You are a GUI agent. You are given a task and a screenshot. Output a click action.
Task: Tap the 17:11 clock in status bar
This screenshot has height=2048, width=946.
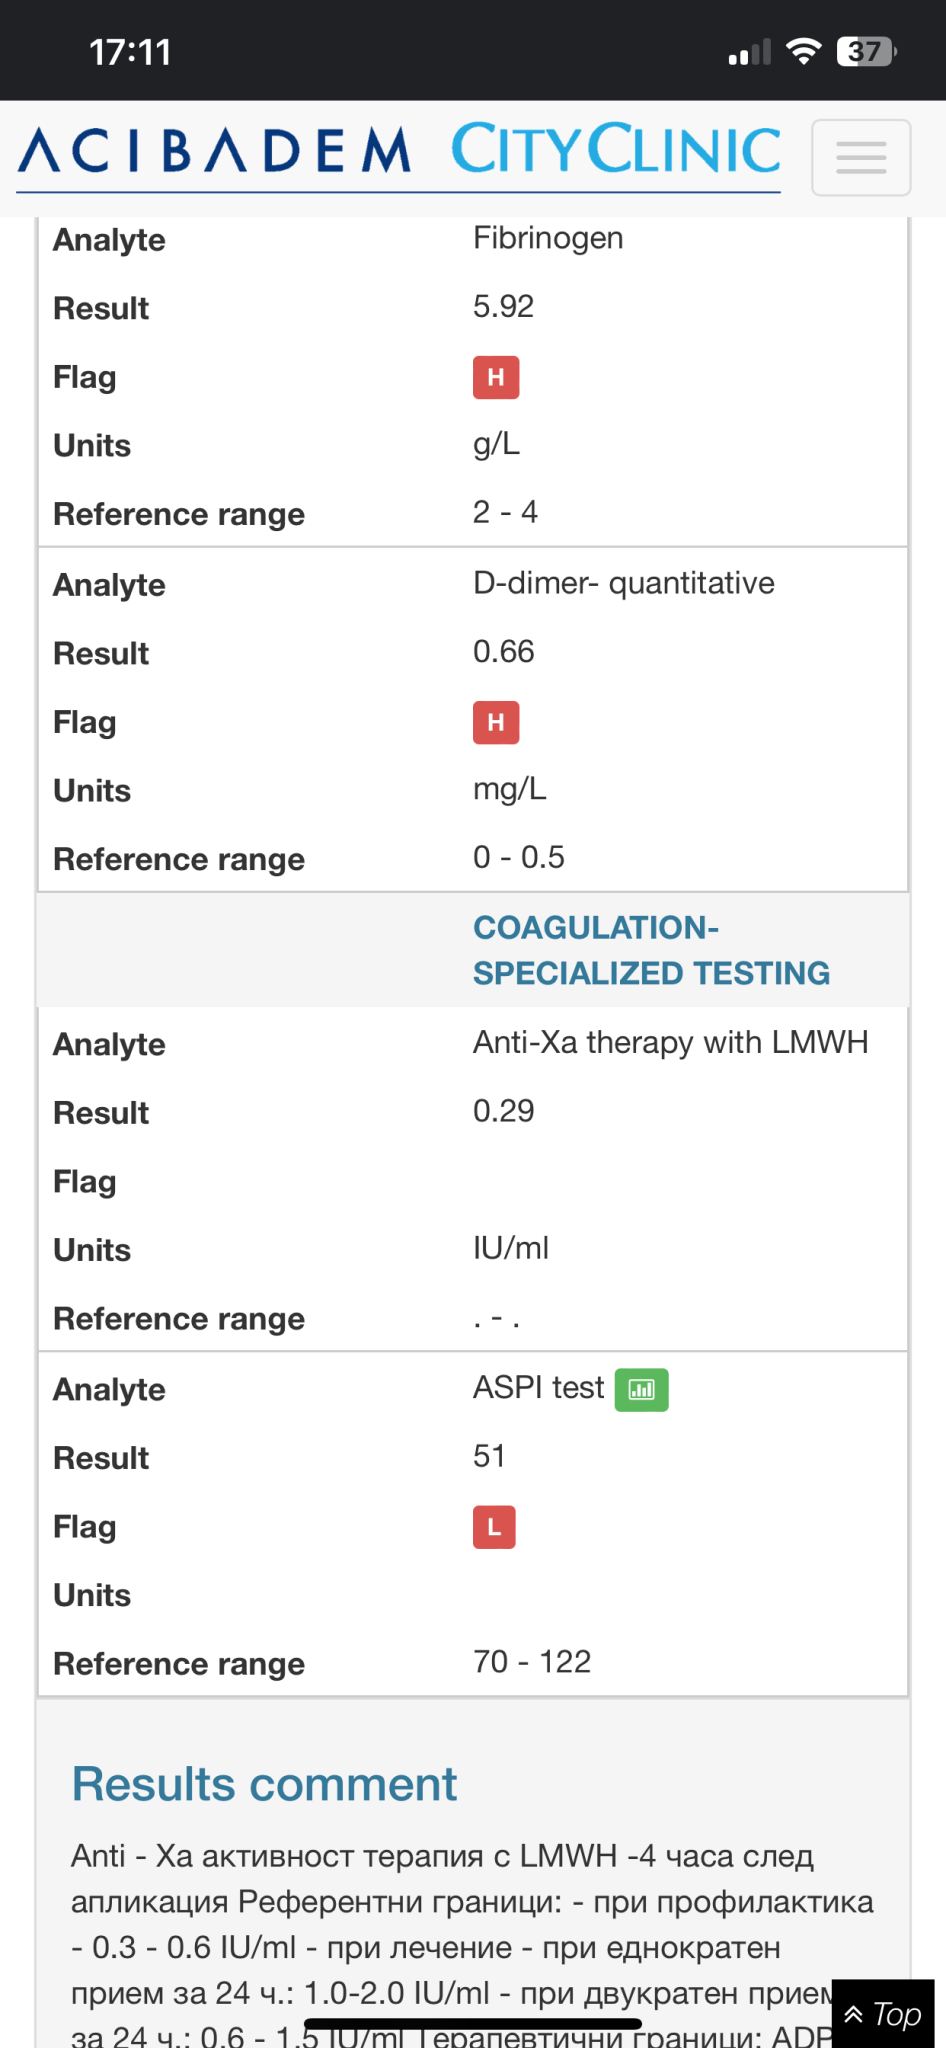130,52
